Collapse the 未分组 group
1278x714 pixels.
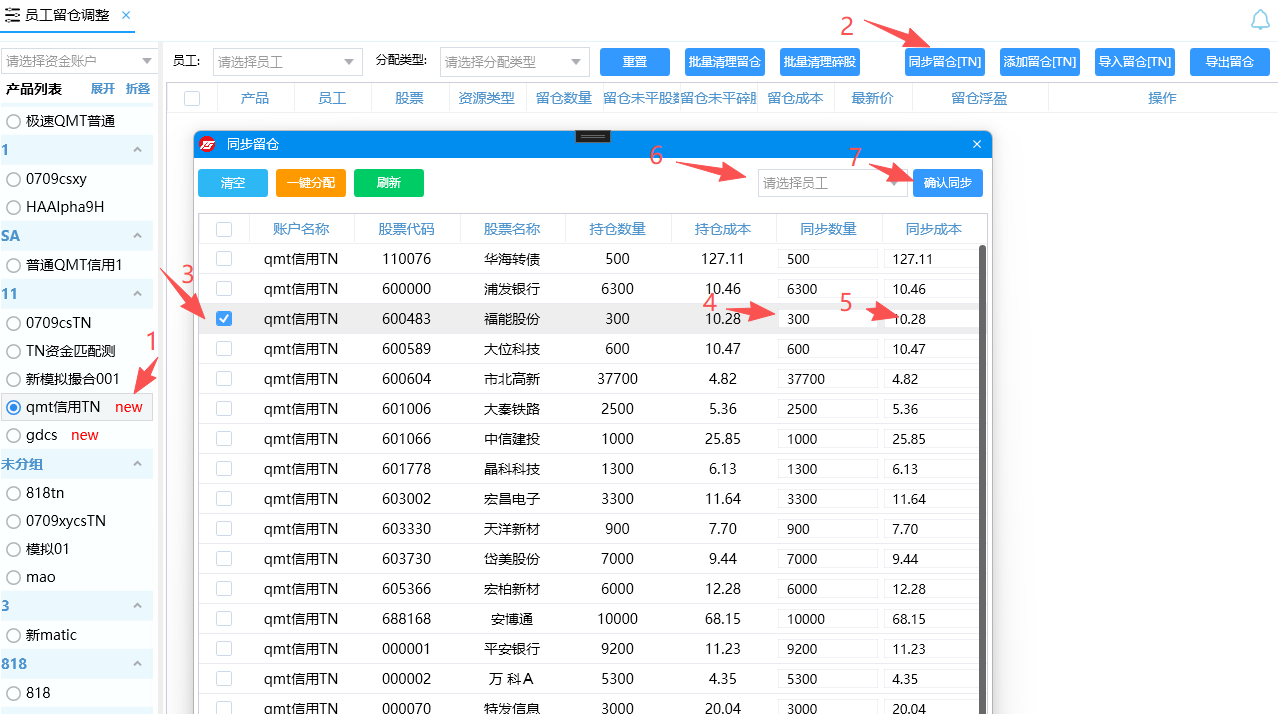click(x=137, y=464)
